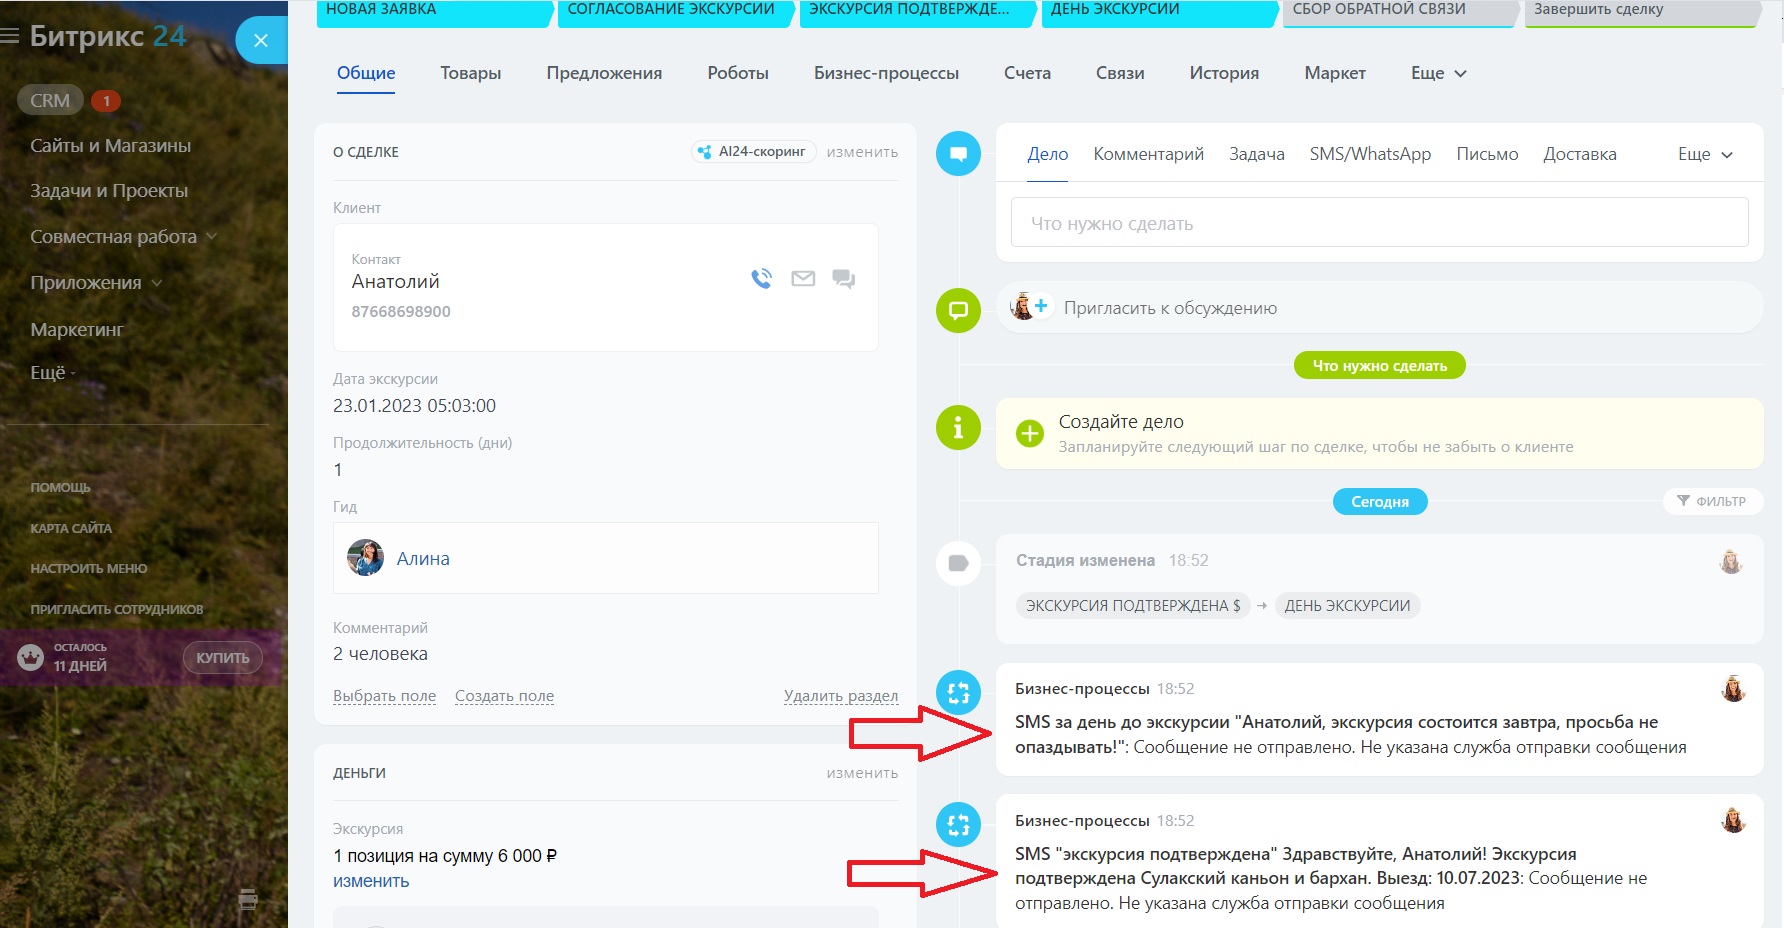Switch to the Товары tab

471,73
